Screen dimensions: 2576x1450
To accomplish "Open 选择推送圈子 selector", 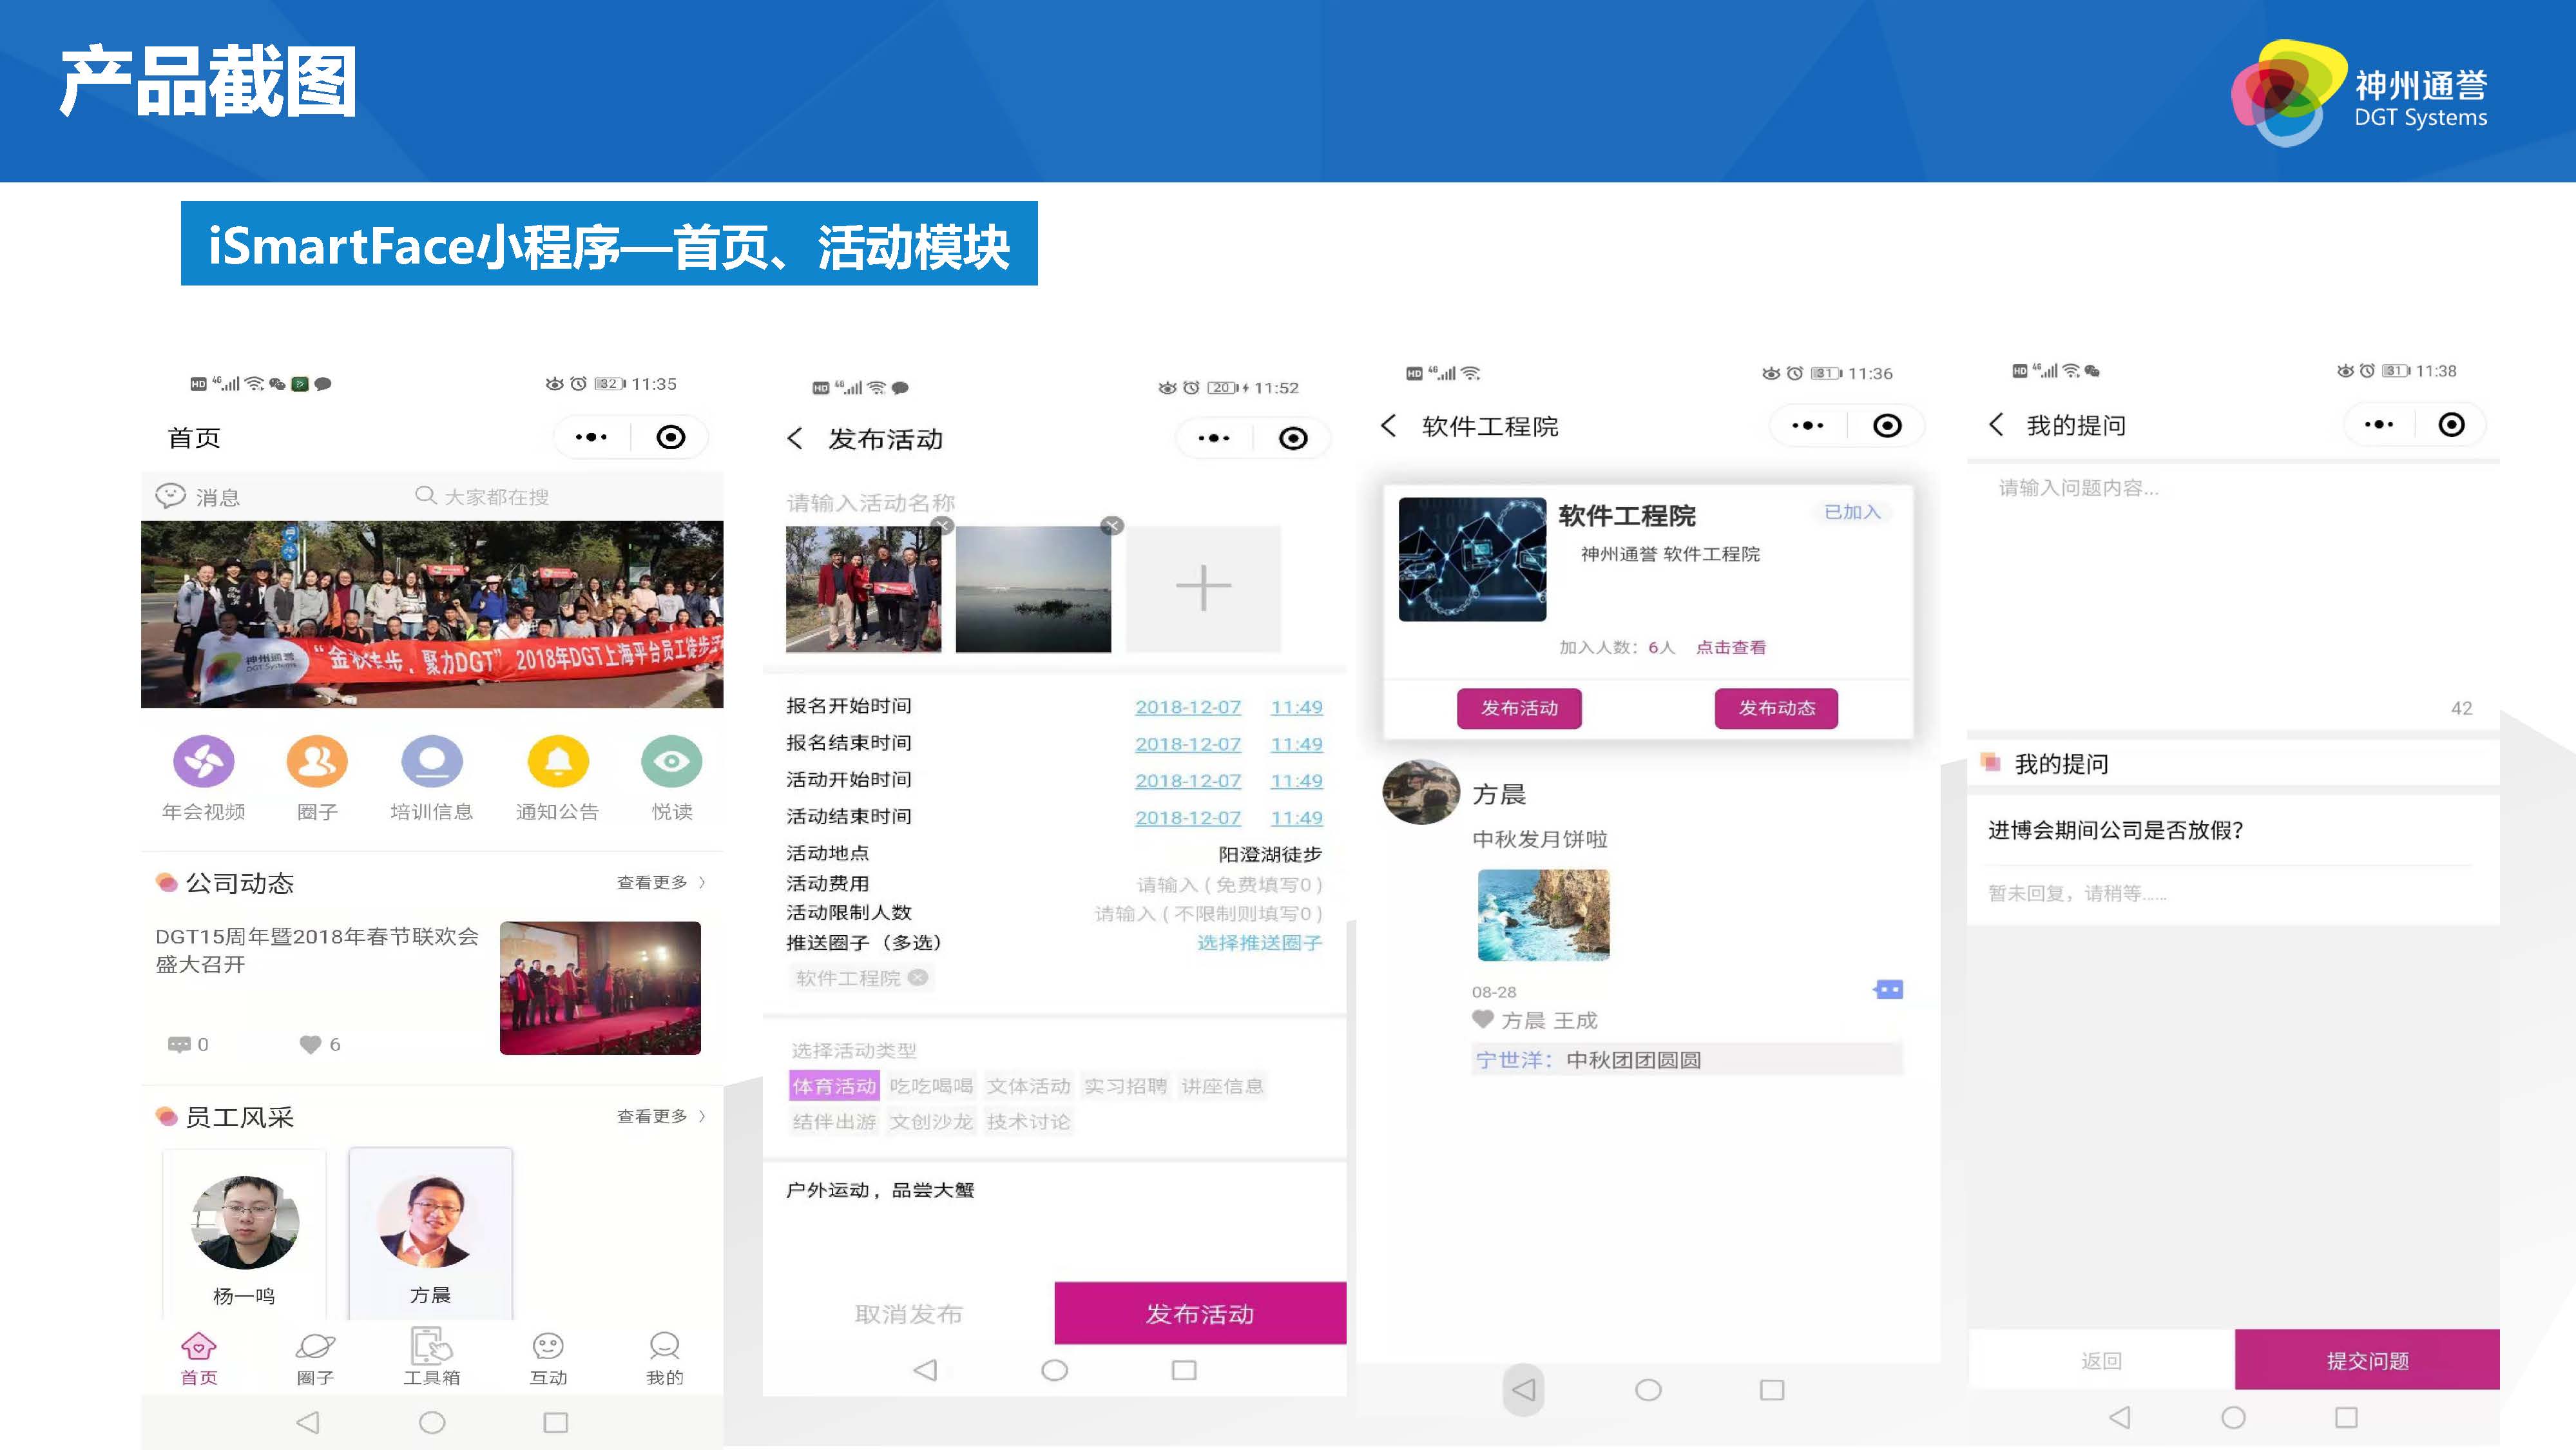I will point(1260,942).
